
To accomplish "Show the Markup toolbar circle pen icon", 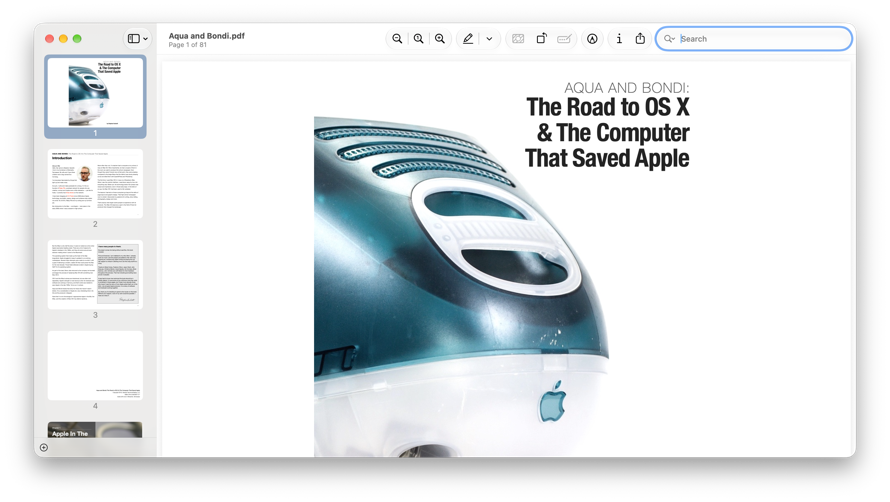I will [x=592, y=39].
